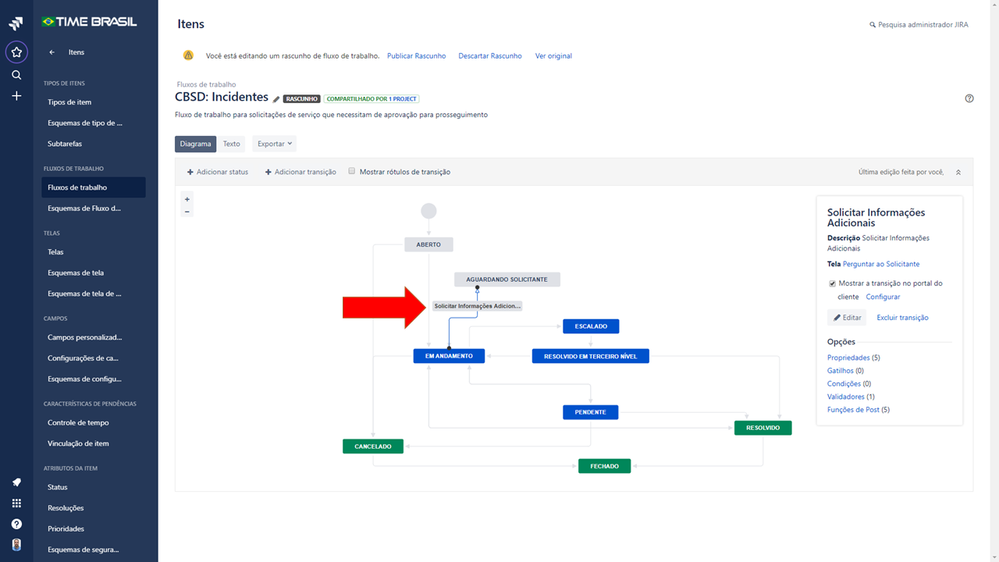Select the ESCALADO status node
This screenshot has width=999, height=562.
tap(591, 326)
